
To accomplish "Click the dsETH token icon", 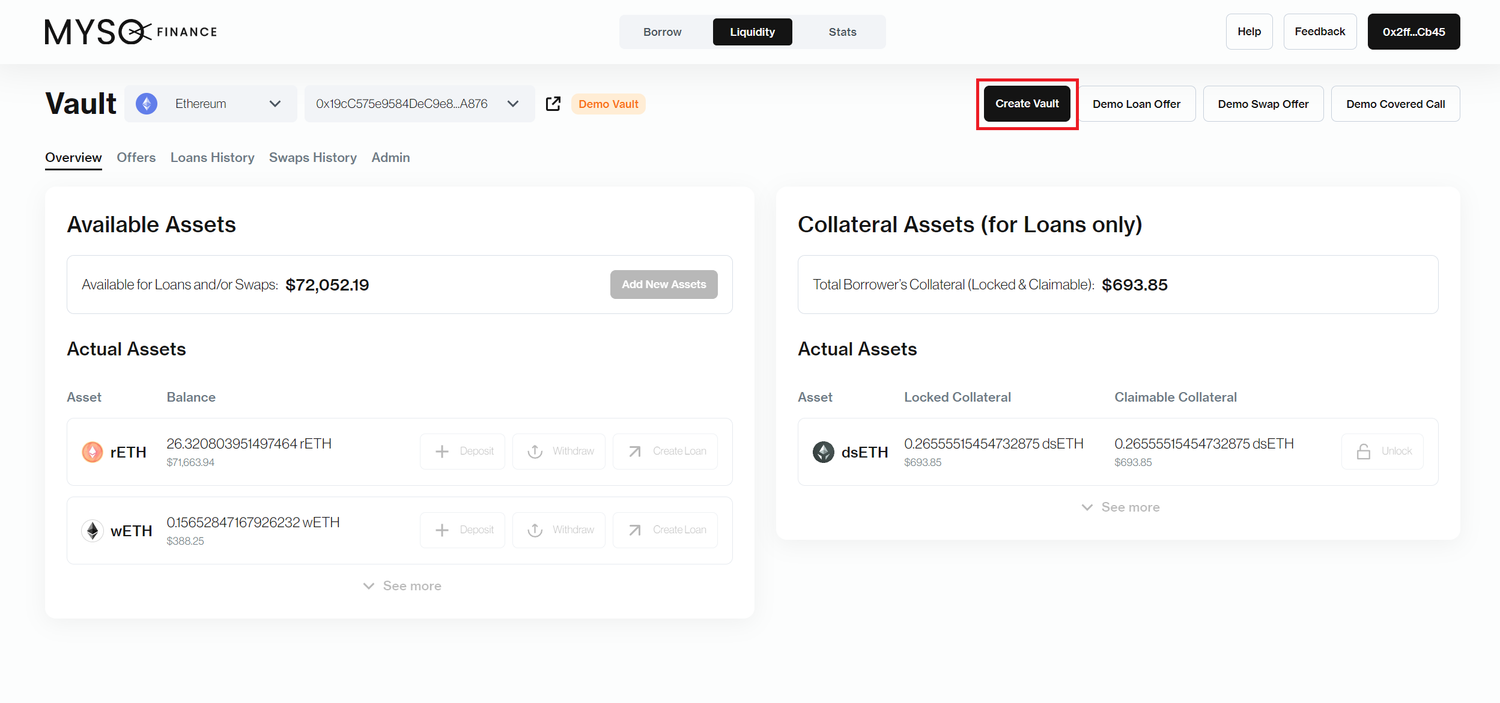I will [x=823, y=452].
